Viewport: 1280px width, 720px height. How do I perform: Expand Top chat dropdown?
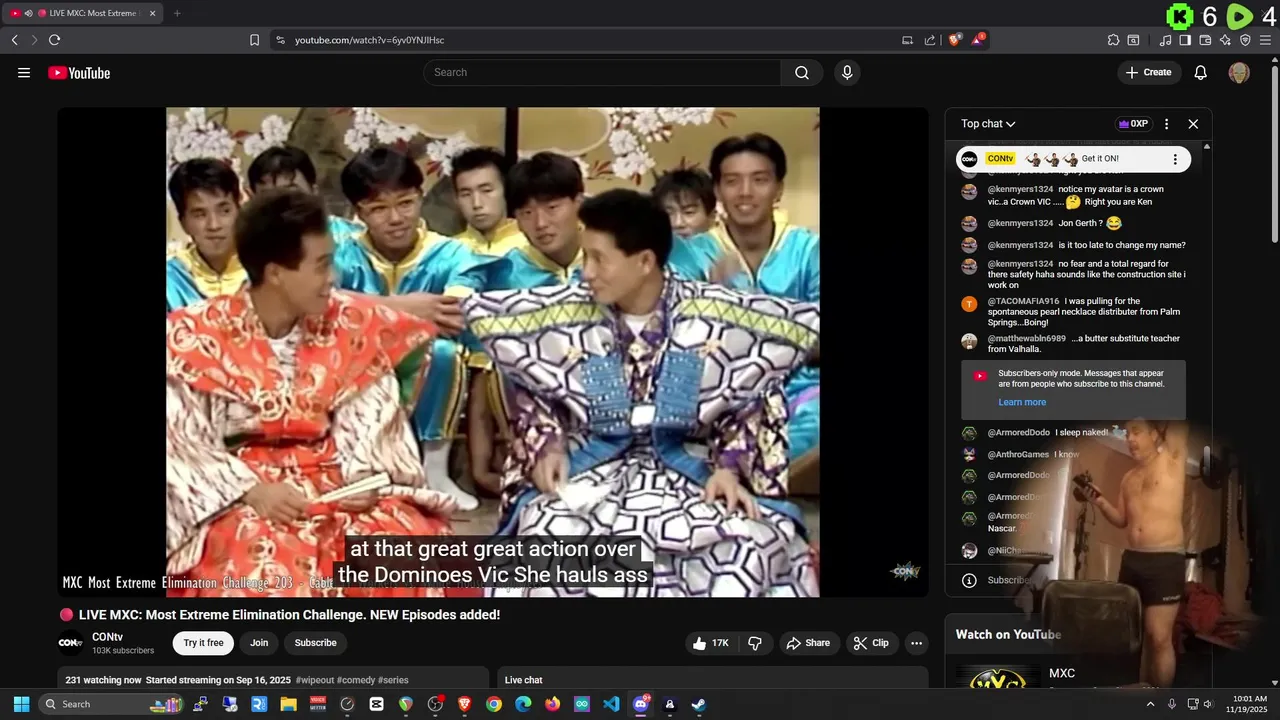click(988, 124)
